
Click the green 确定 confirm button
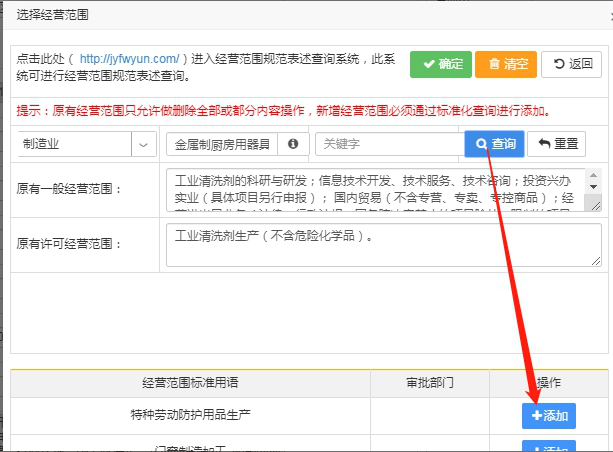(440, 64)
